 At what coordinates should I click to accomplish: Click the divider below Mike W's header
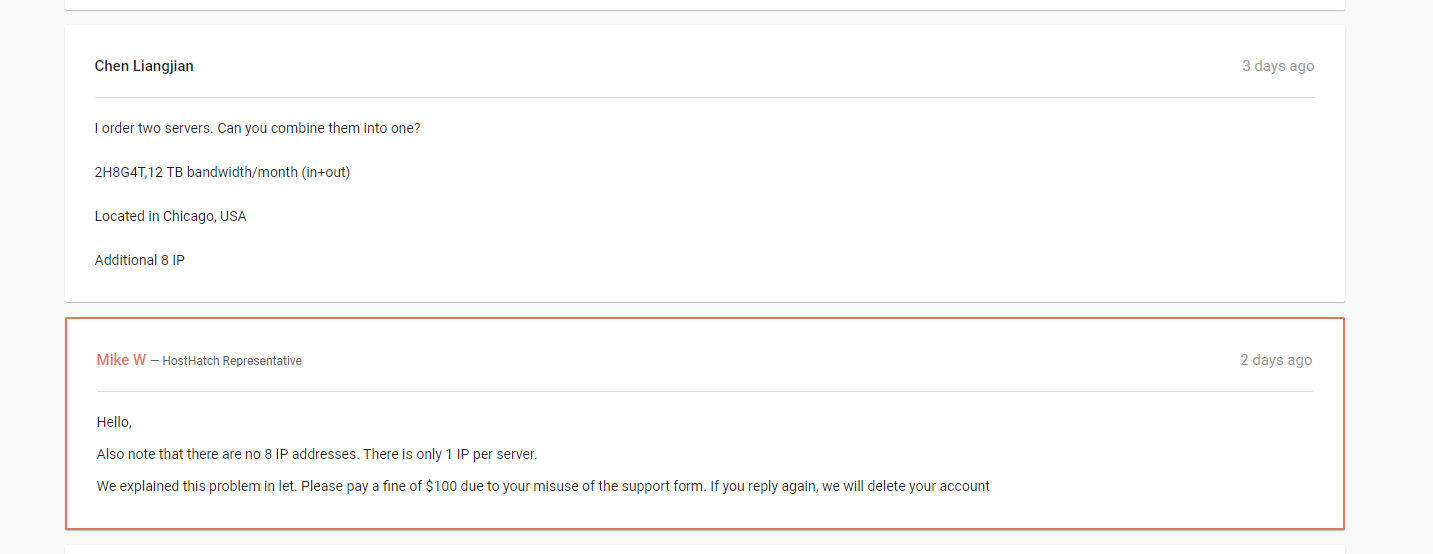[x=704, y=391]
